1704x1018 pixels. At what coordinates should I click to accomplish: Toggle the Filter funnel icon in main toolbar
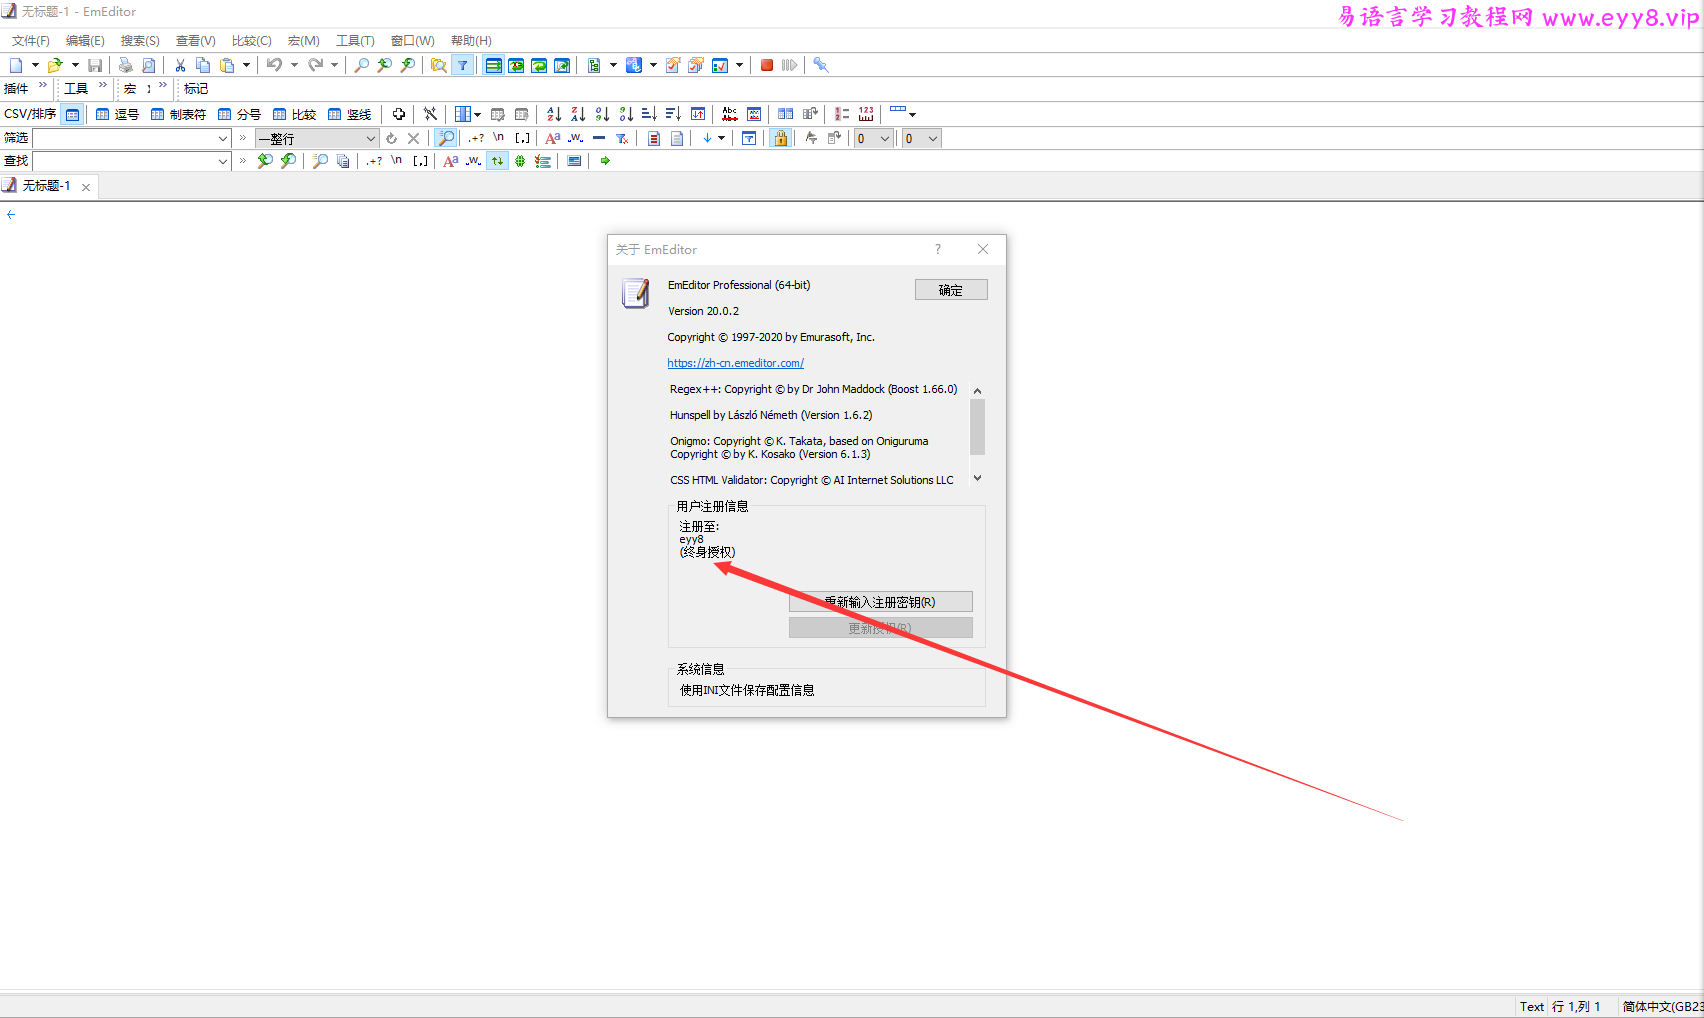coord(463,65)
